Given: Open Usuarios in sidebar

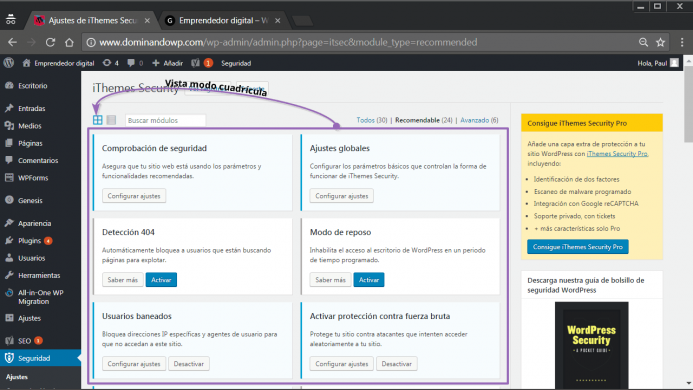Looking at the screenshot, I should click(x=31, y=258).
